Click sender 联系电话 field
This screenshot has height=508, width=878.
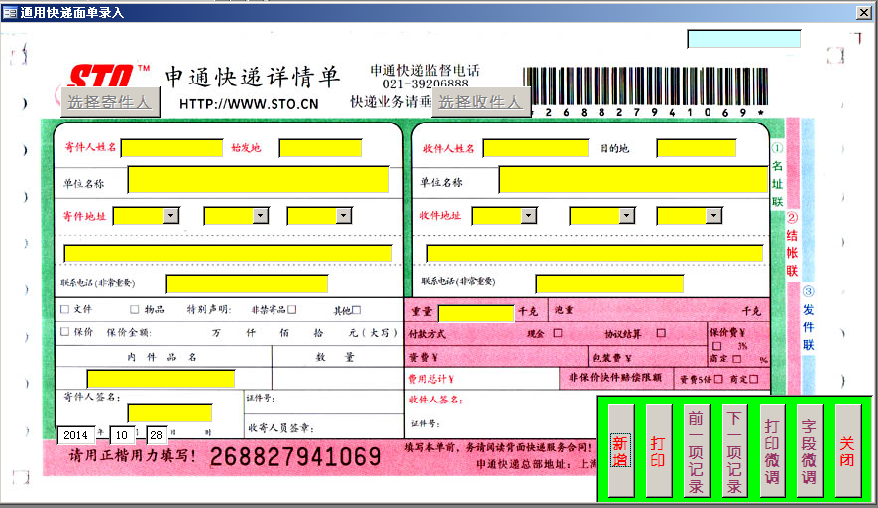[x=246, y=284]
